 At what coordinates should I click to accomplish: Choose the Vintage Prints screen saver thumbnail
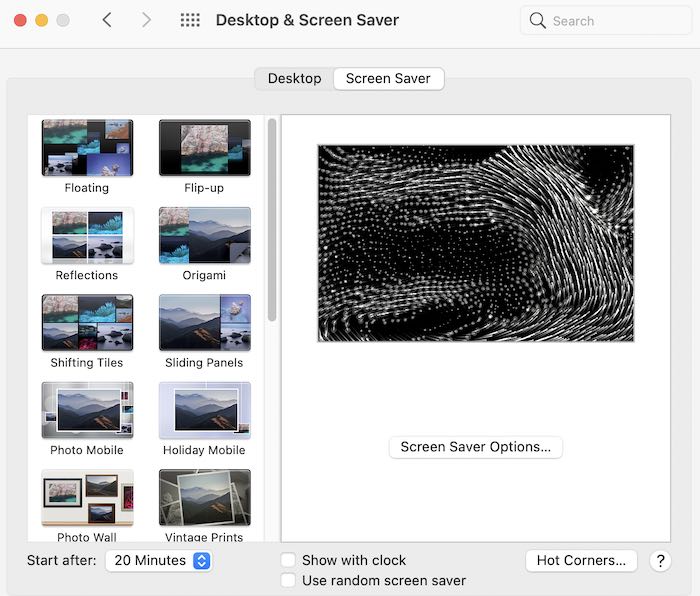[204, 498]
